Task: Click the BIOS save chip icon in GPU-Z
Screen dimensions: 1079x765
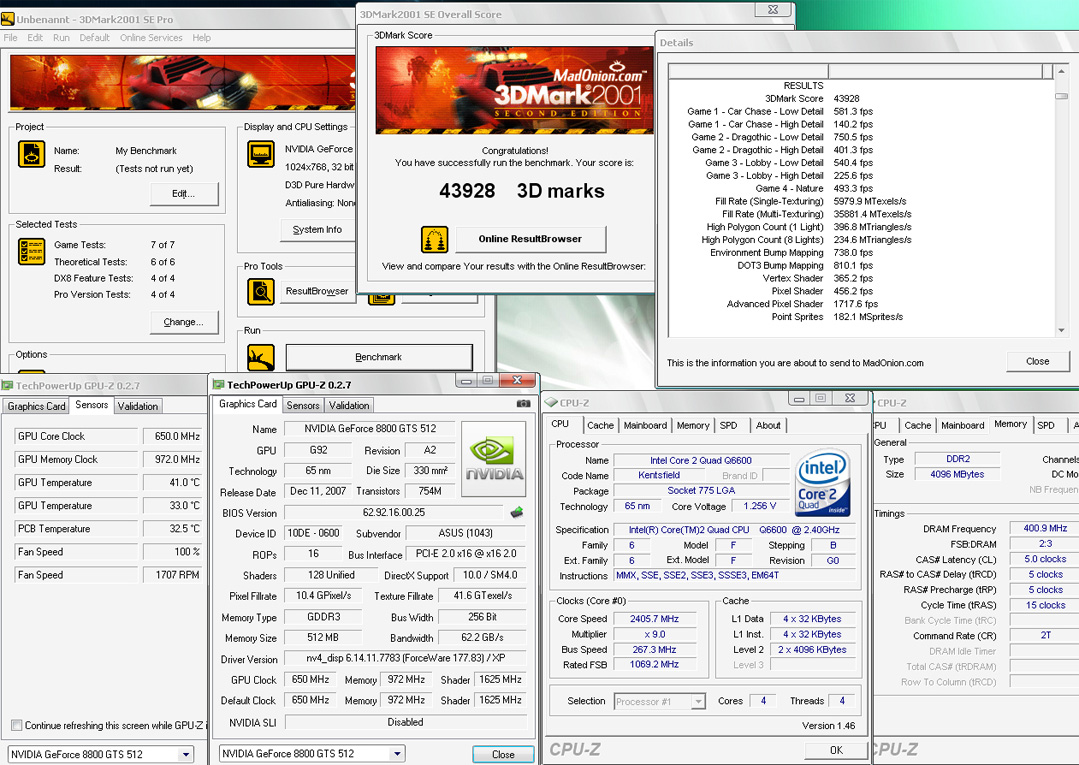Action: tap(517, 513)
